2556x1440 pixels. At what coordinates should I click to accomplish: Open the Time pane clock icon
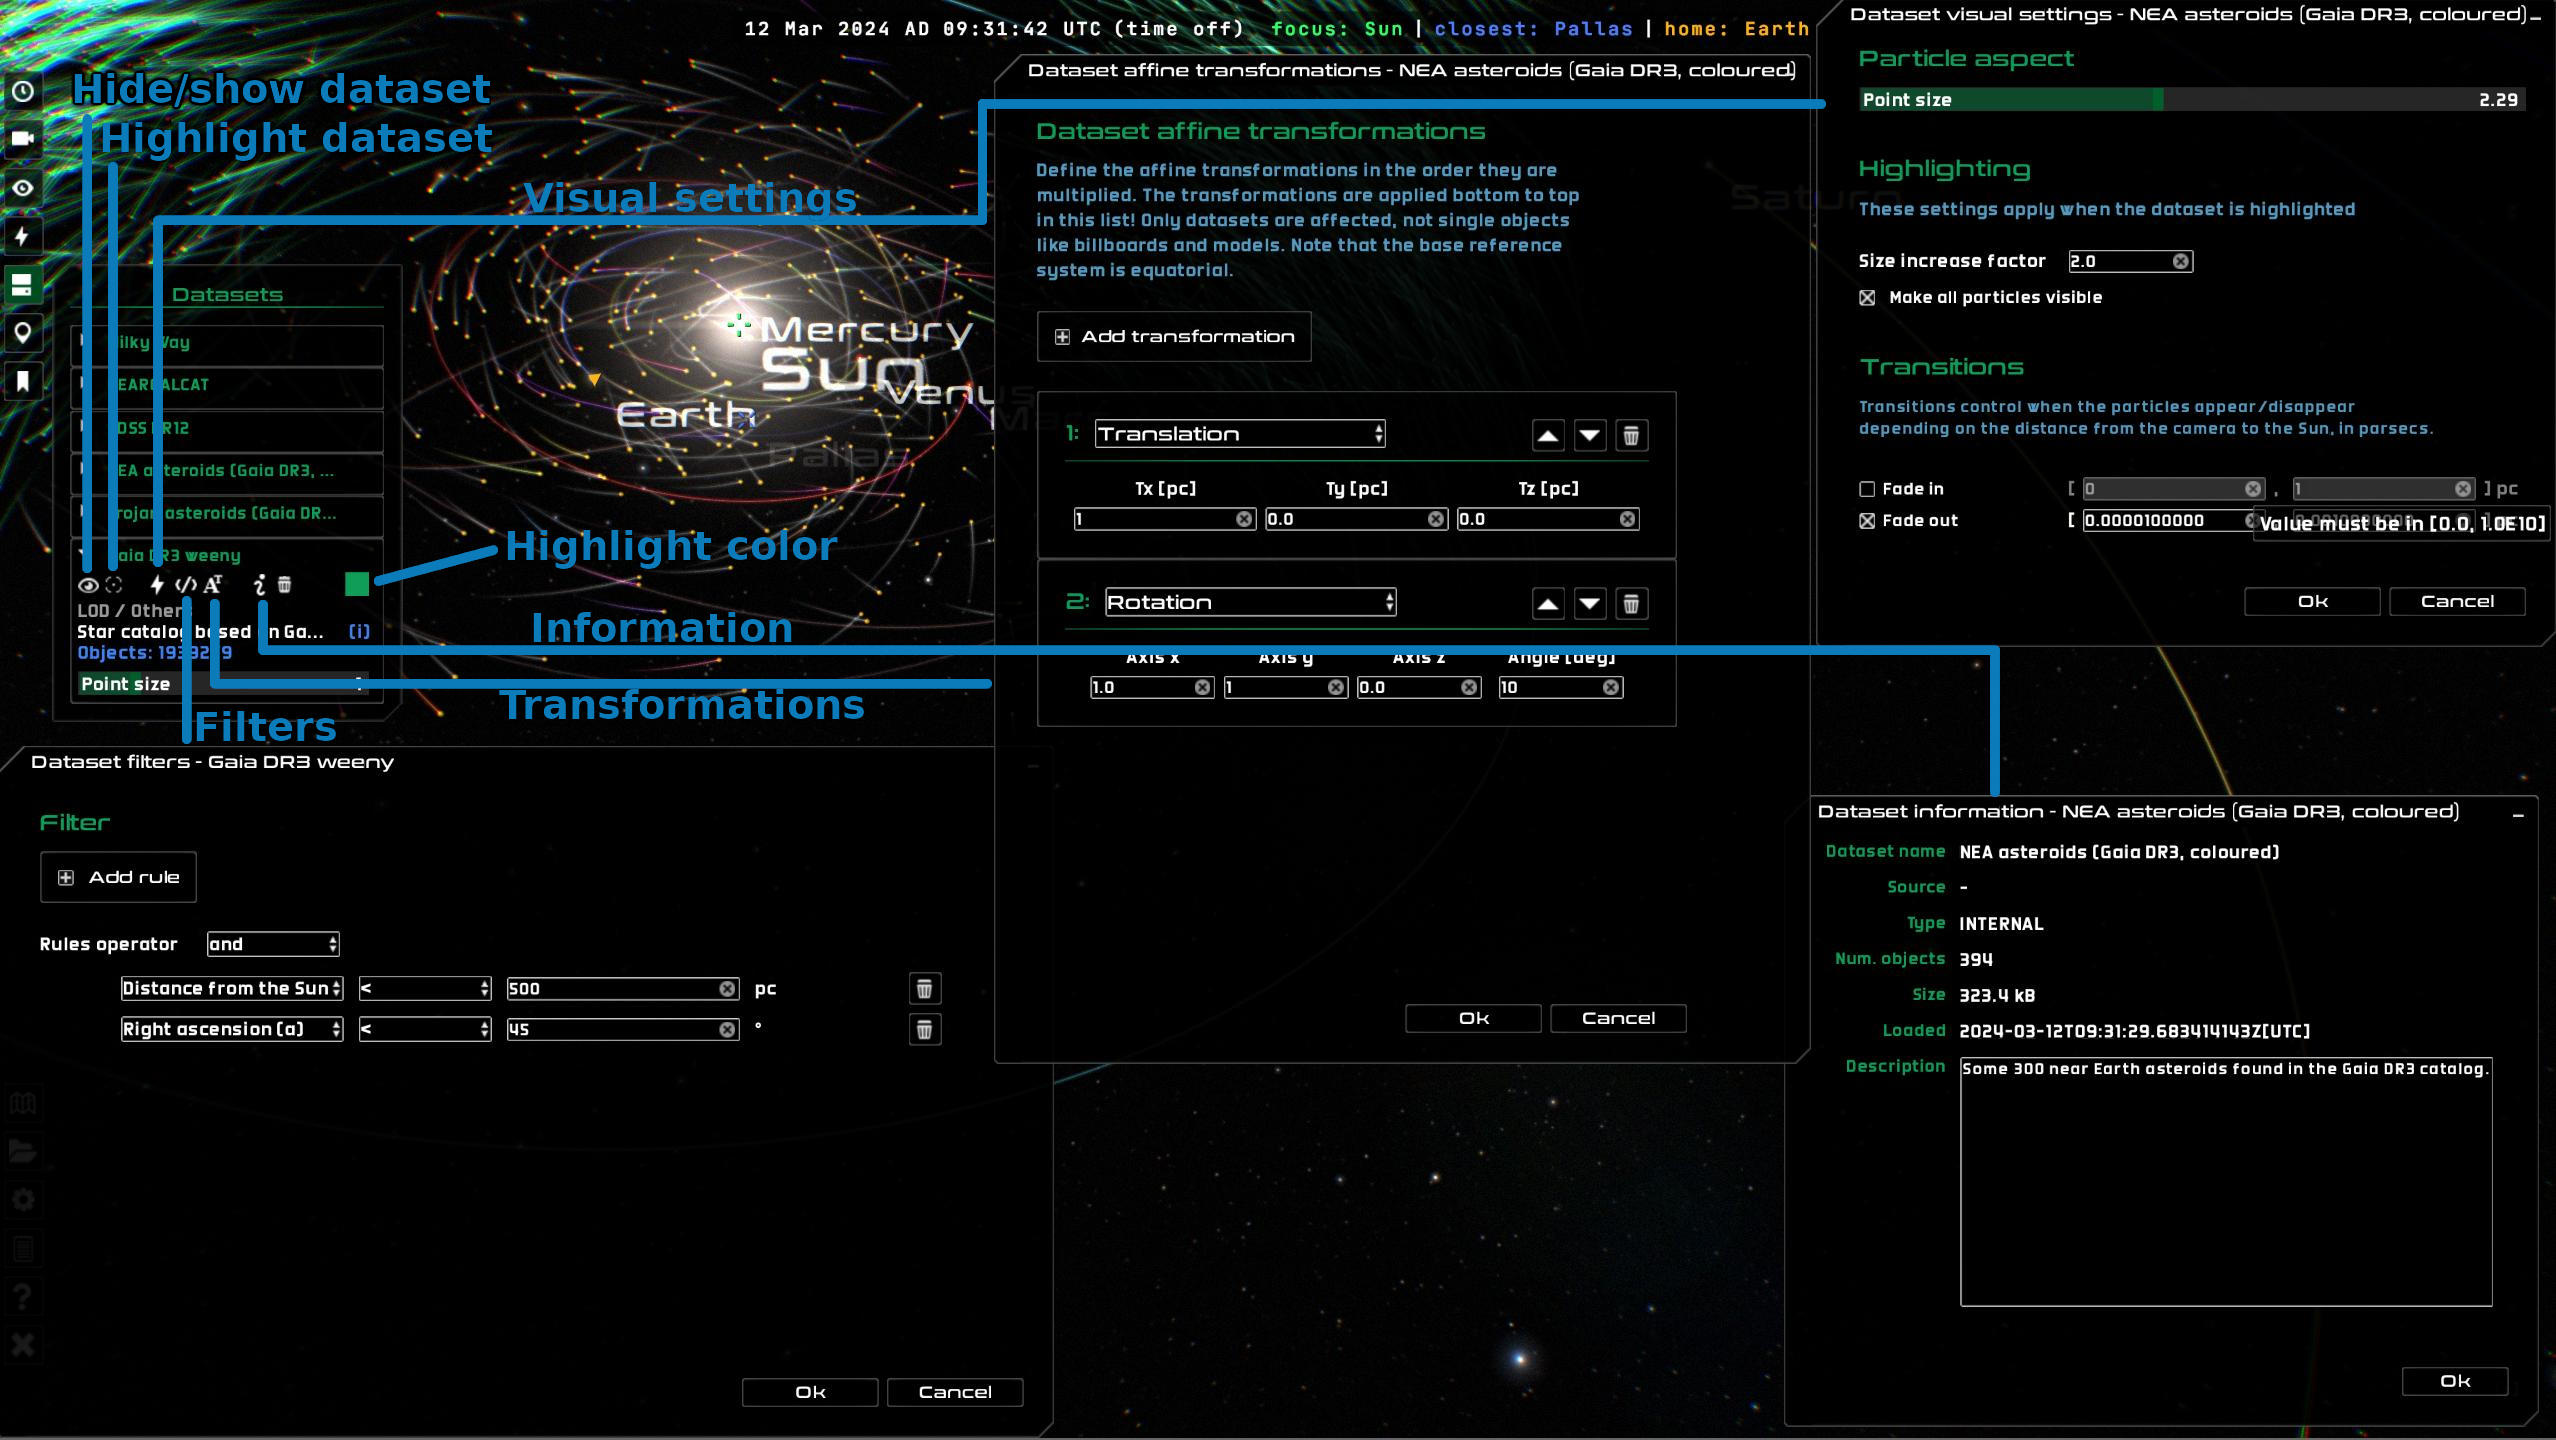23,92
